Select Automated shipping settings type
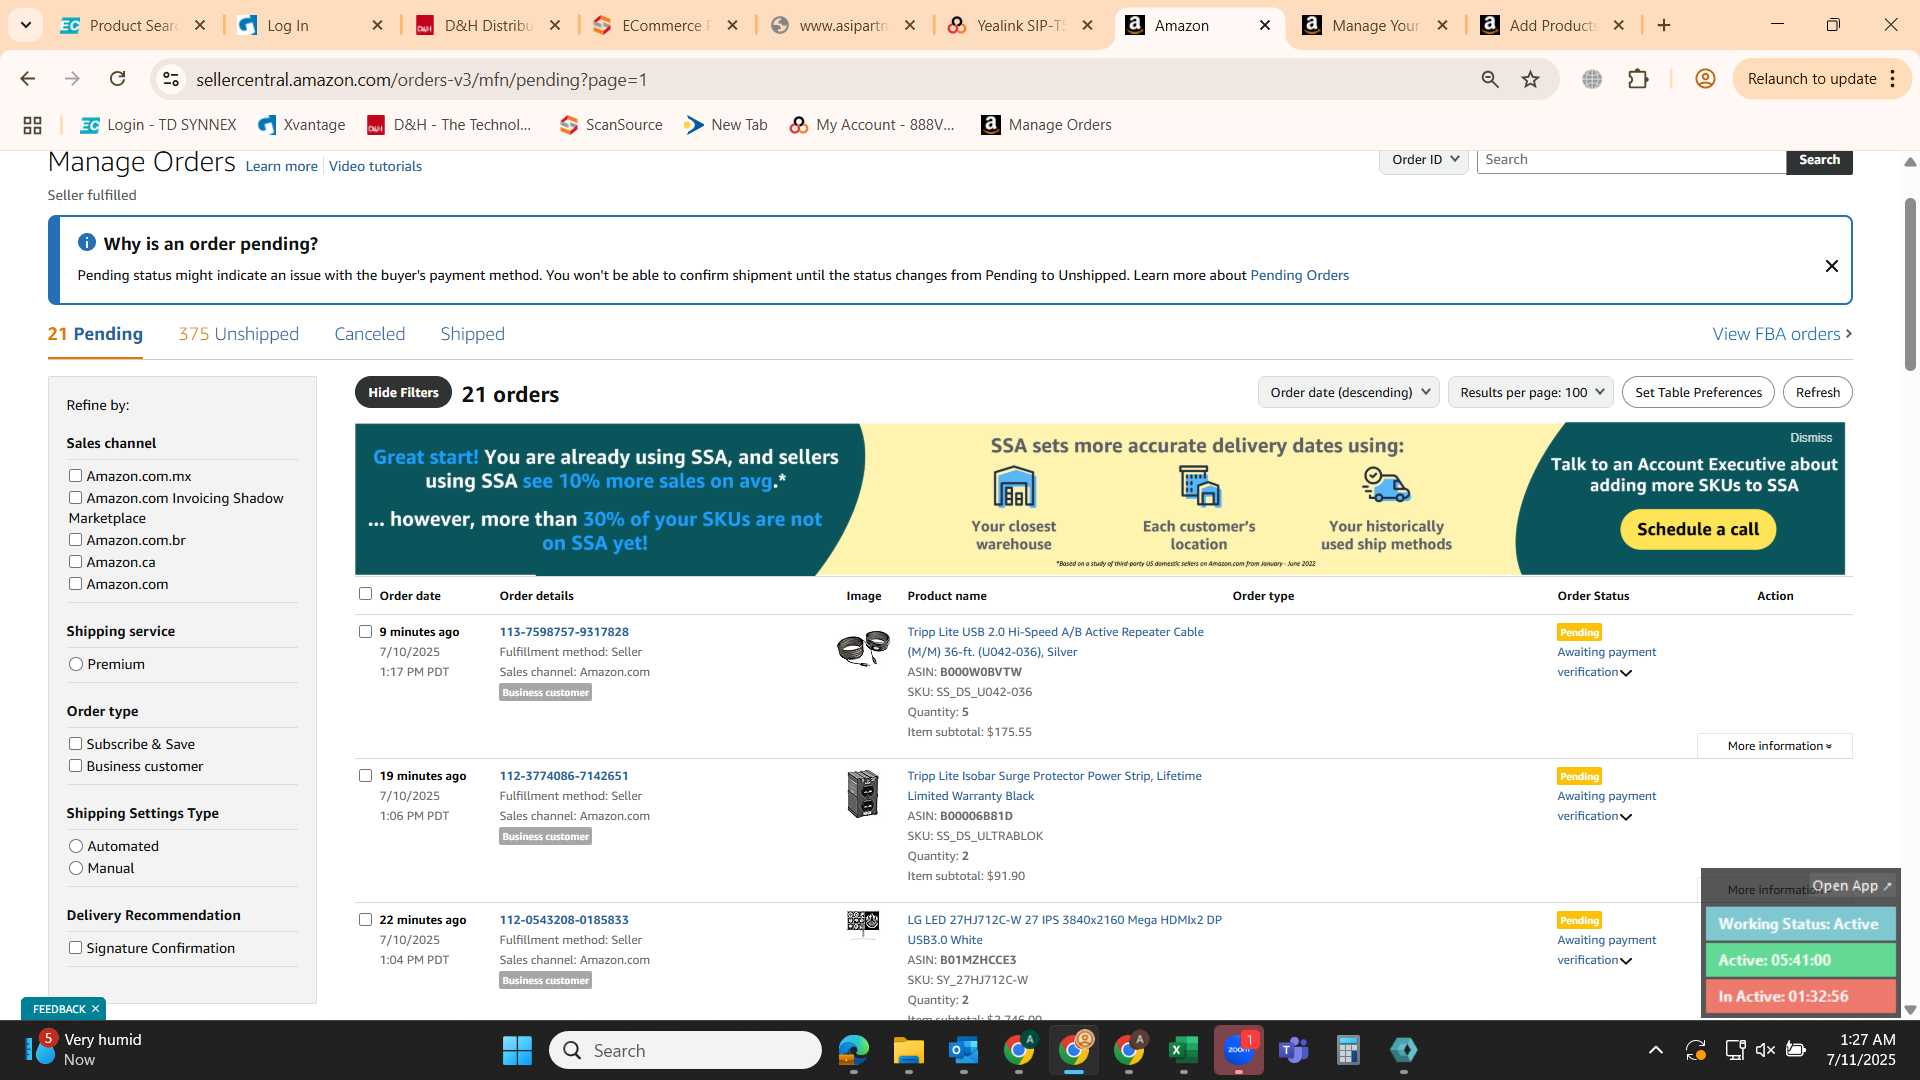Viewport: 1920px width, 1080px height. coord(76,846)
